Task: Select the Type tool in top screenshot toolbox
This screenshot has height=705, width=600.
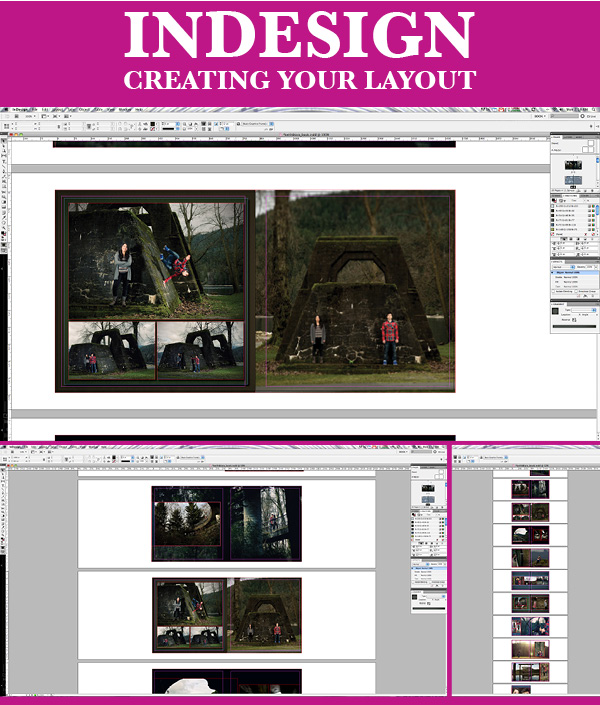Action: pos(3,161)
